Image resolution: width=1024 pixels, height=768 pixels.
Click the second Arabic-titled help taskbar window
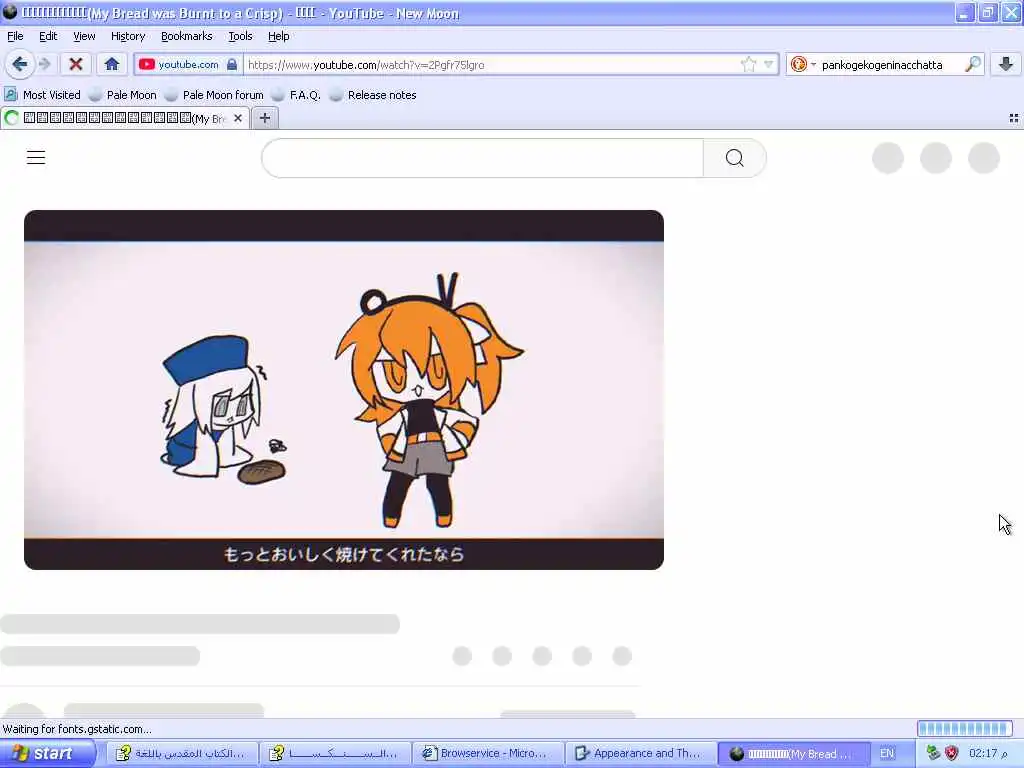click(x=334, y=753)
